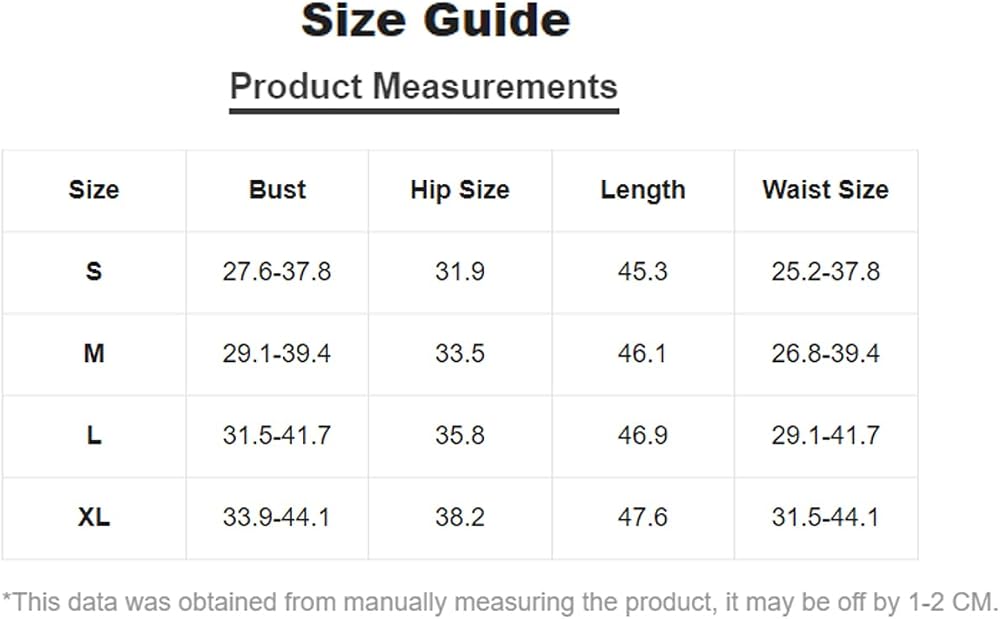This screenshot has width=1000, height=619.
Task: Click the XL size row label
Action: (94, 517)
